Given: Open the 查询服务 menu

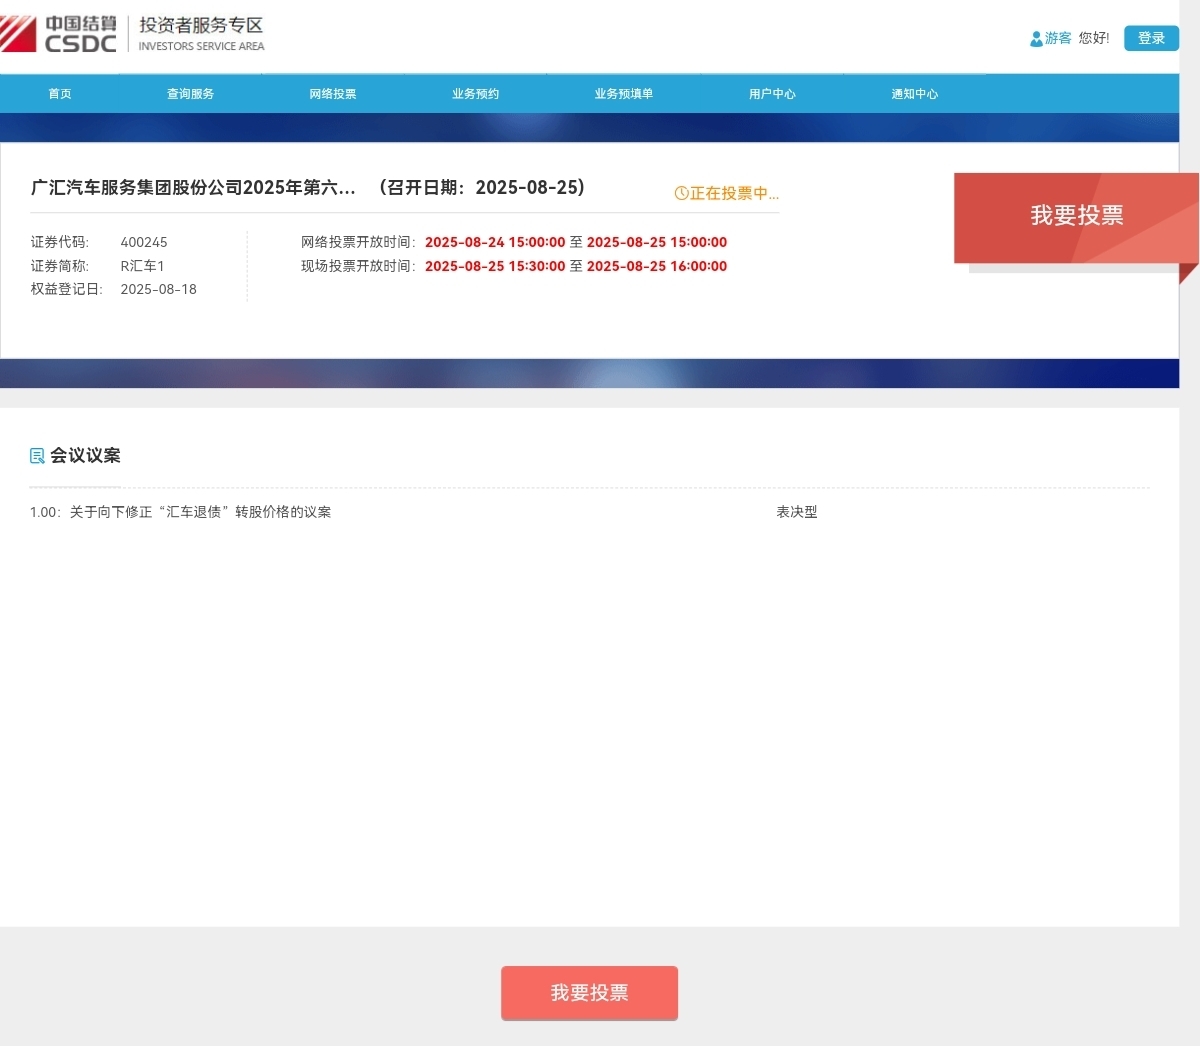Looking at the screenshot, I should (190, 94).
